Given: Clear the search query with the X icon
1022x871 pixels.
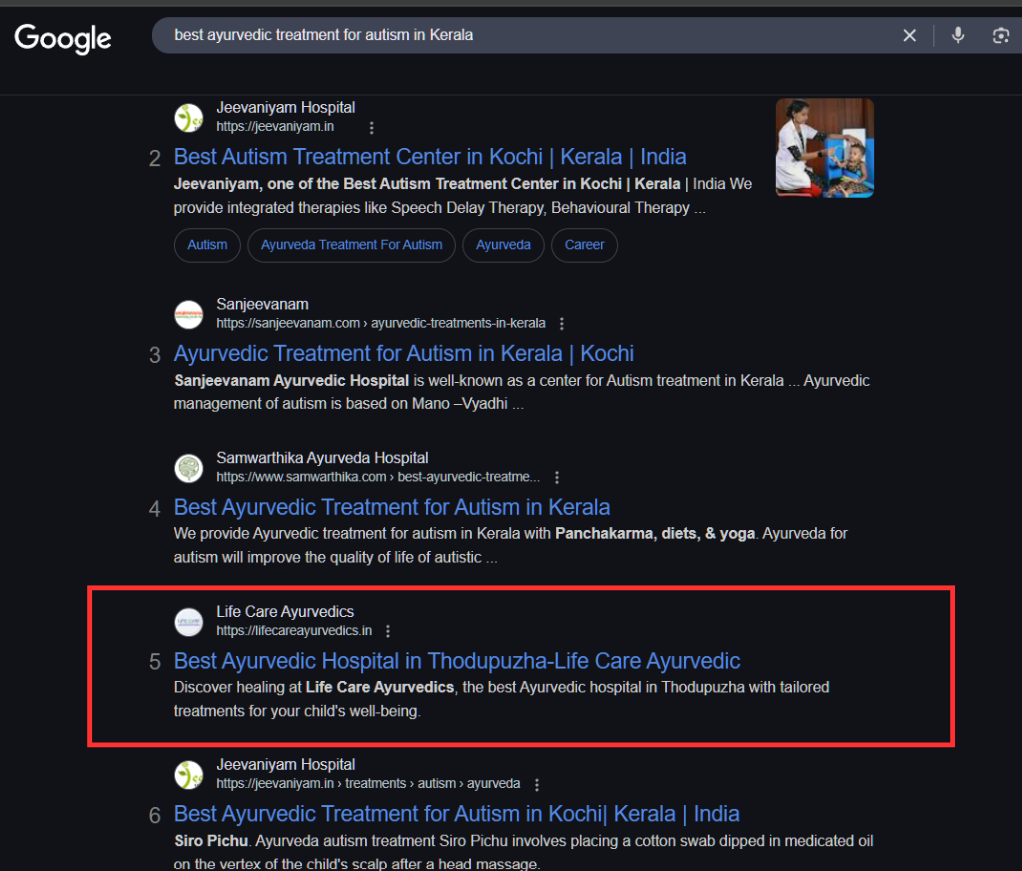Looking at the screenshot, I should [x=909, y=35].
